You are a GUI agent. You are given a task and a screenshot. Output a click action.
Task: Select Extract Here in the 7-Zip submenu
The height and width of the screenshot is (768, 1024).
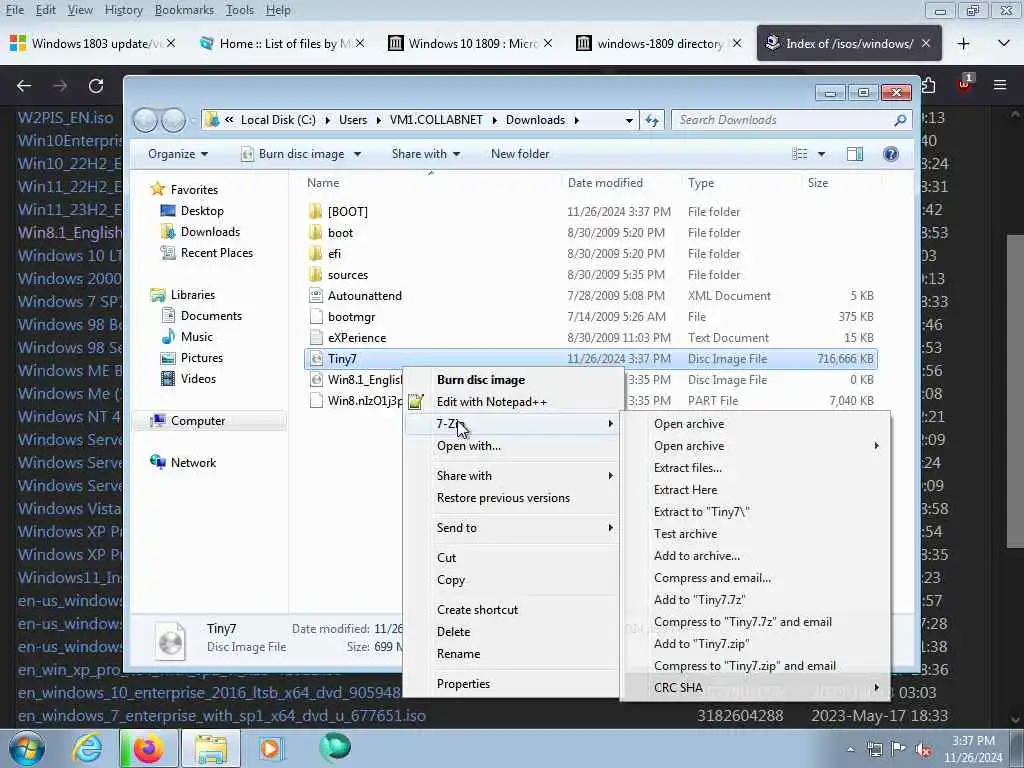[x=685, y=490]
